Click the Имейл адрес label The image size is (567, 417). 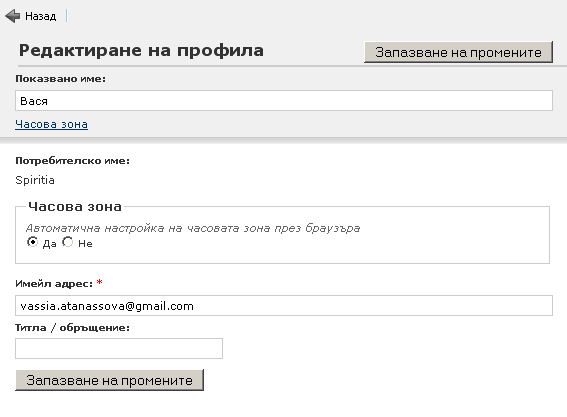54,284
